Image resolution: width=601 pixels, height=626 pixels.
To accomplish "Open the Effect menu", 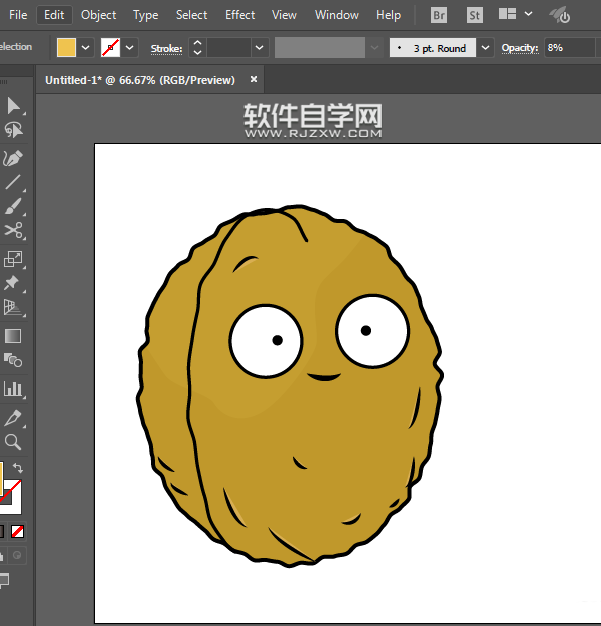I will [240, 15].
